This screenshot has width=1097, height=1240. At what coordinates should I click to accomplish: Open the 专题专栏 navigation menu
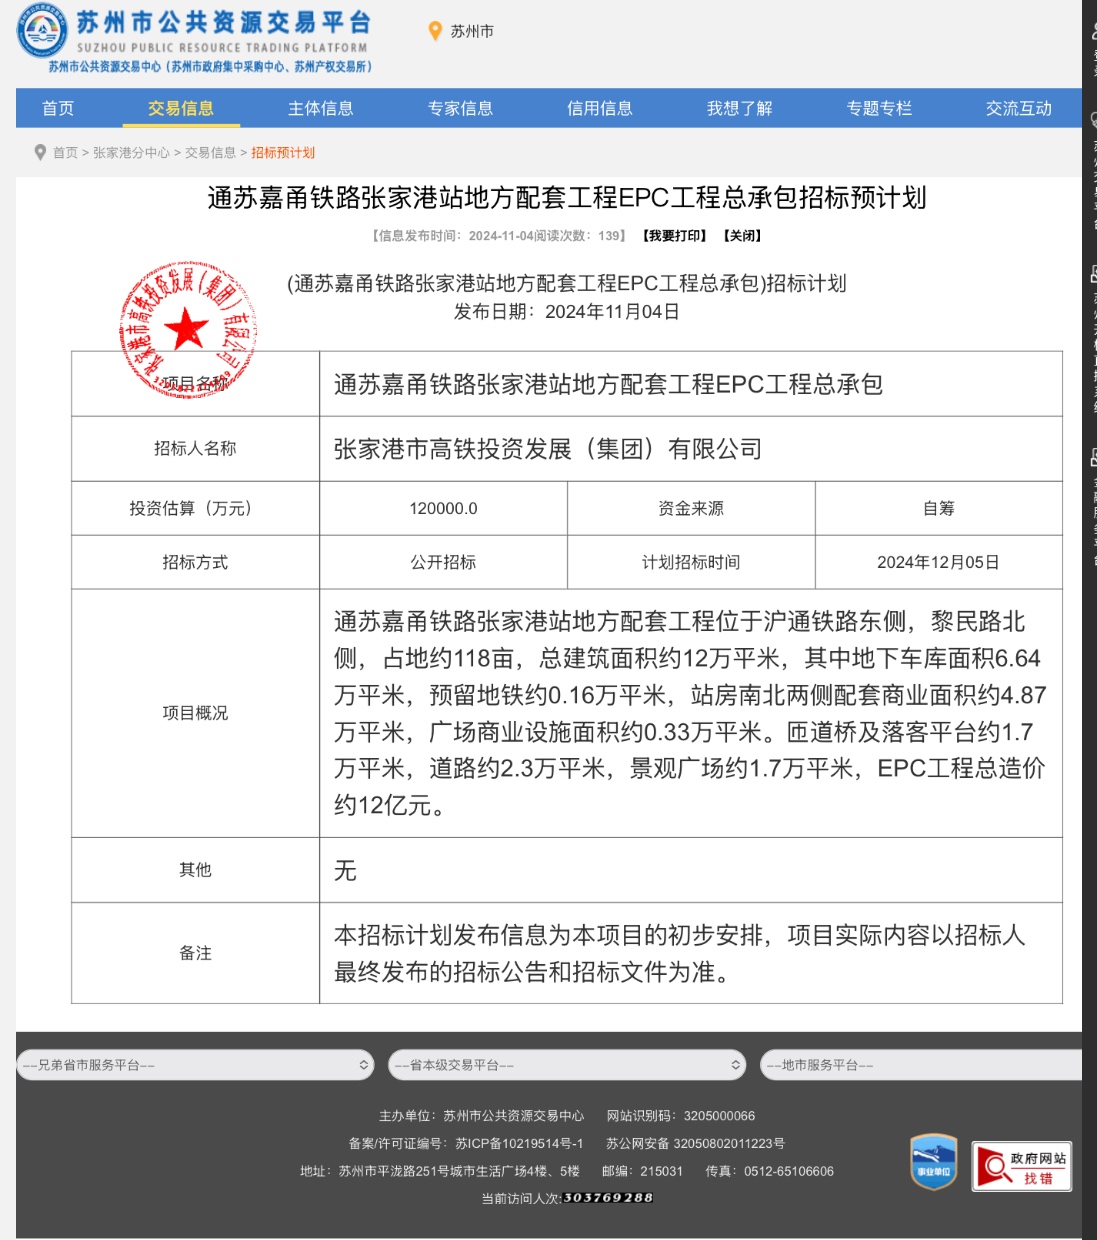(x=879, y=108)
